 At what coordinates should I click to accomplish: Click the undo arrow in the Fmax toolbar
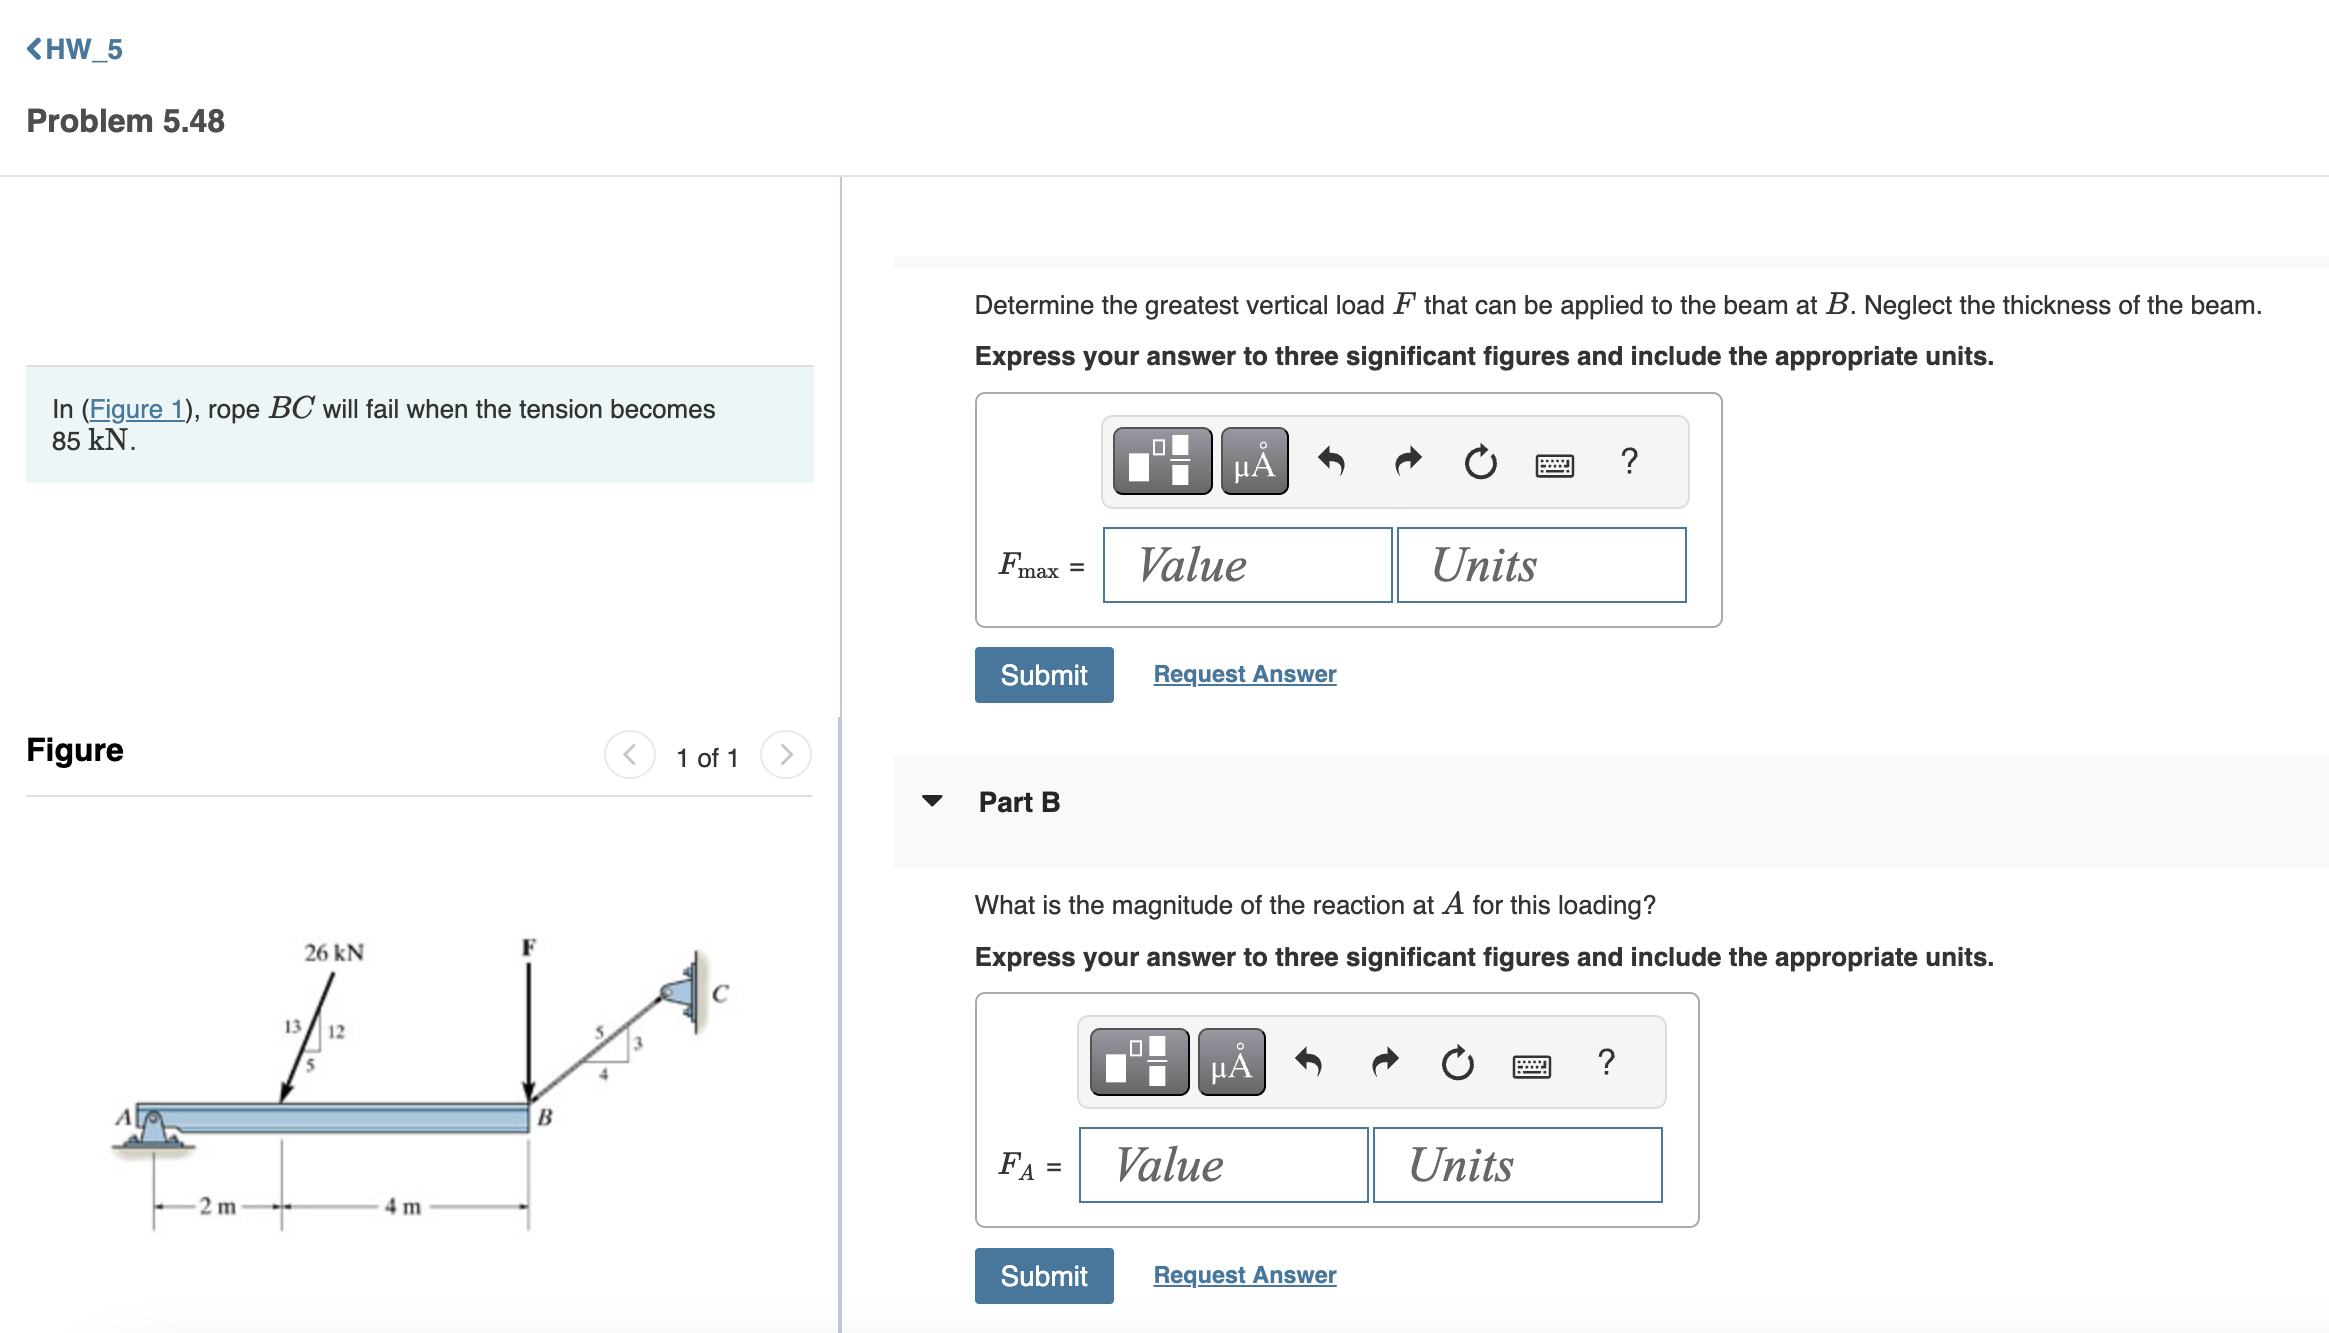(x=1334, y=461)
